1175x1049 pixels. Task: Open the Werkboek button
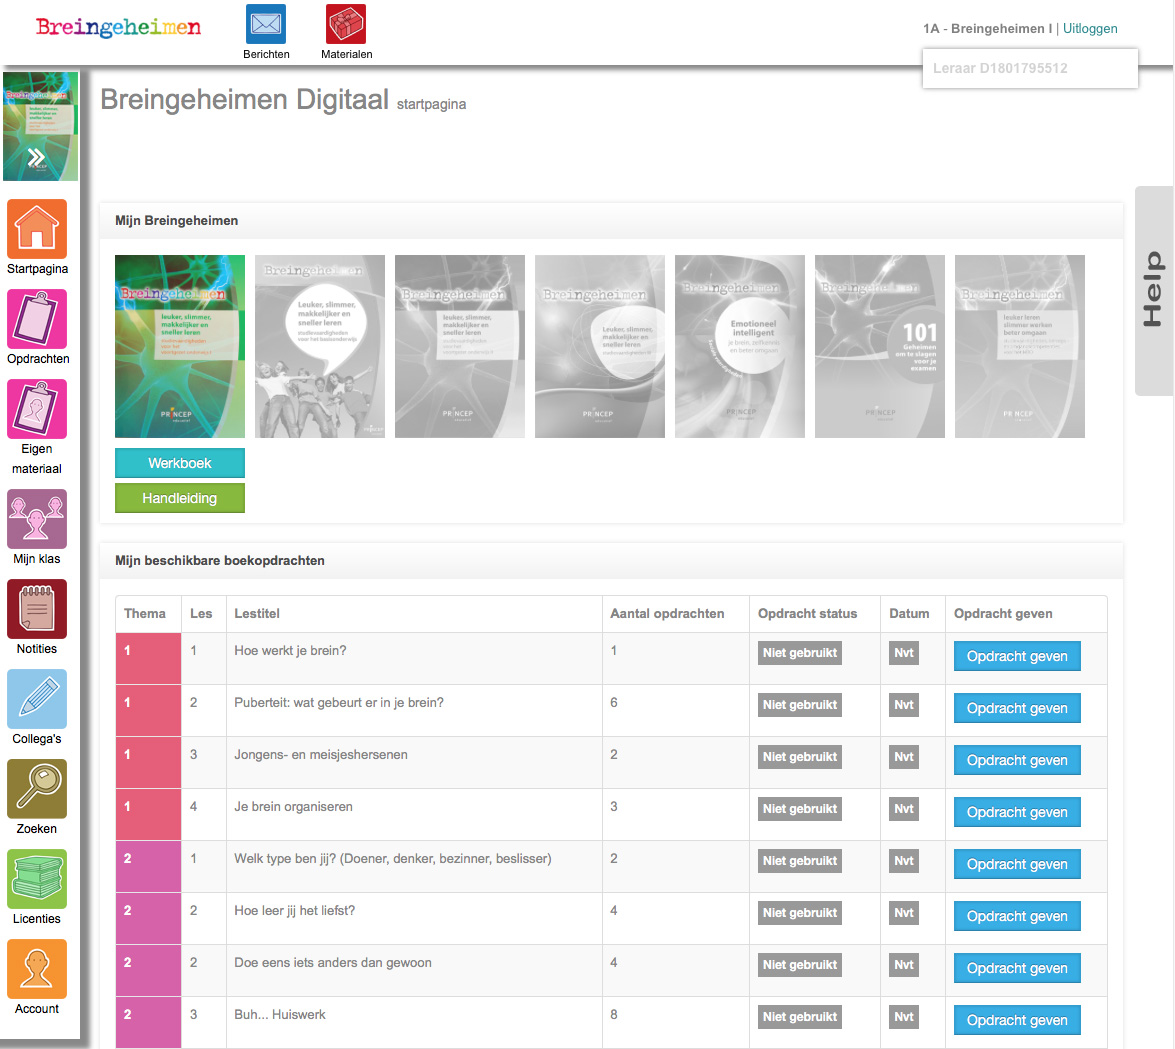point(180,463)
